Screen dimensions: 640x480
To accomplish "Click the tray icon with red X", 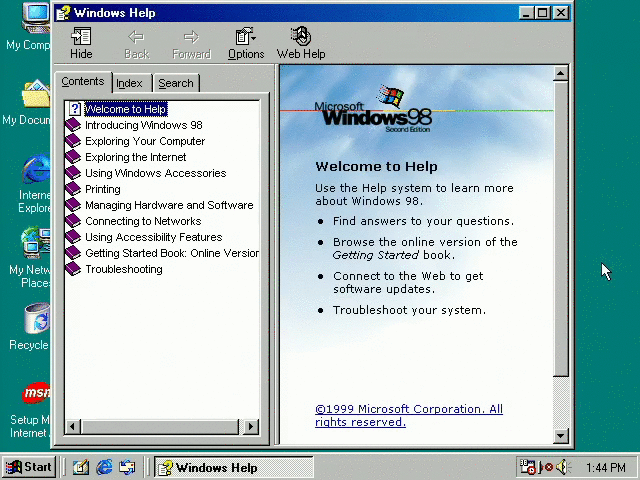I will (546, 467).
